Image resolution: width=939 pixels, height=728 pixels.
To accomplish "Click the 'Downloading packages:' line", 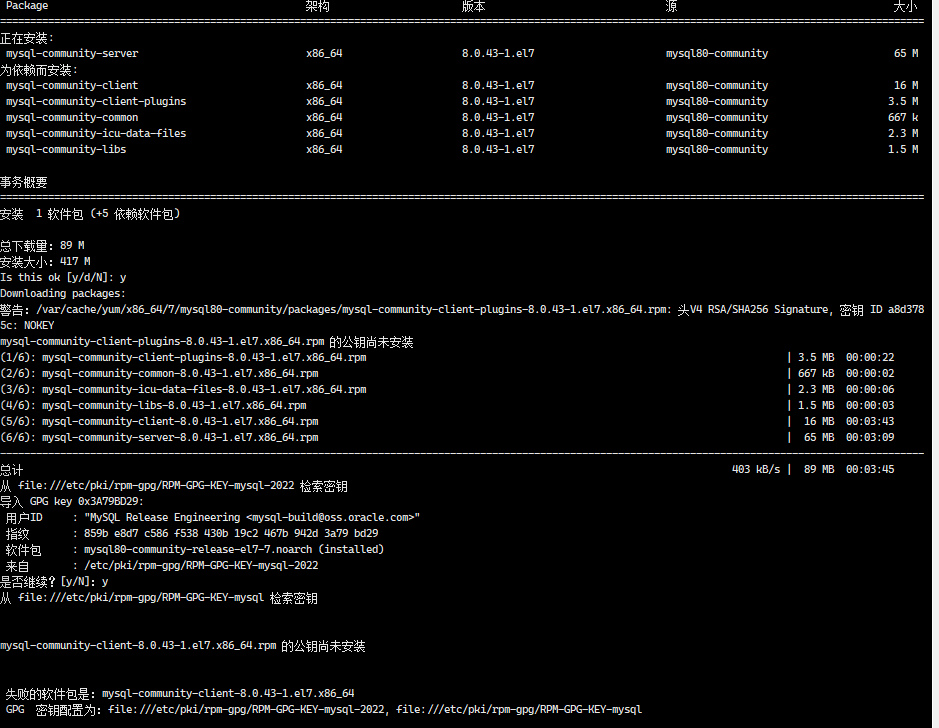I will (63, 293).
